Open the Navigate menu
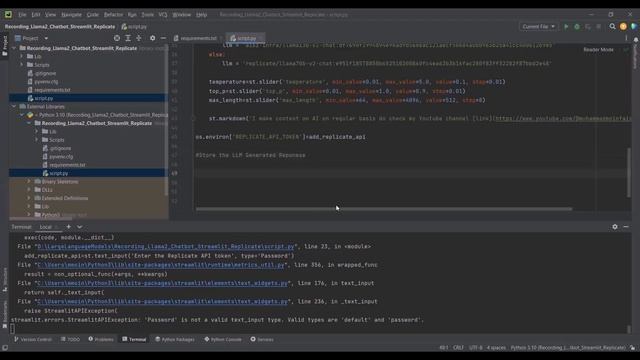Image resolution: width=640 pixels, height=360 pixels. click(x=71, y=15)
